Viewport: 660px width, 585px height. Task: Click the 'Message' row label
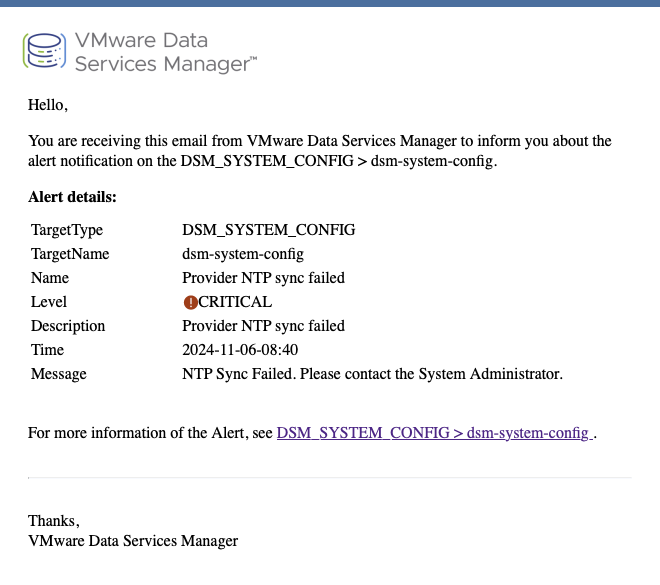point(59,374)
